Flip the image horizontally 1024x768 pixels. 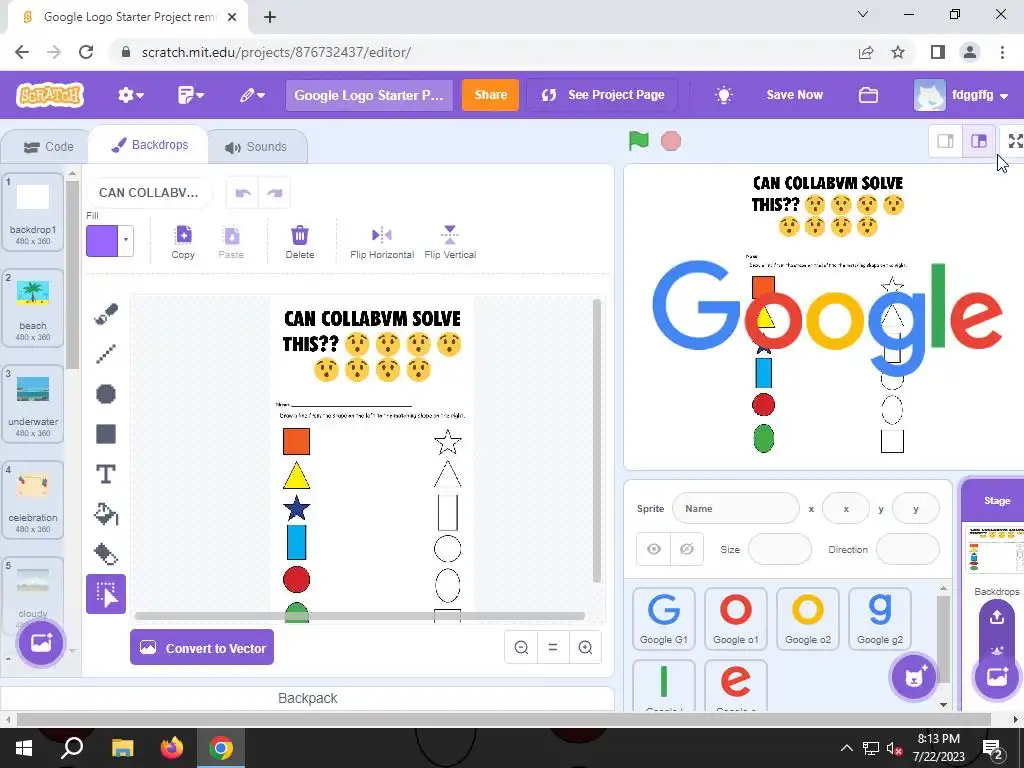[382, 242]
